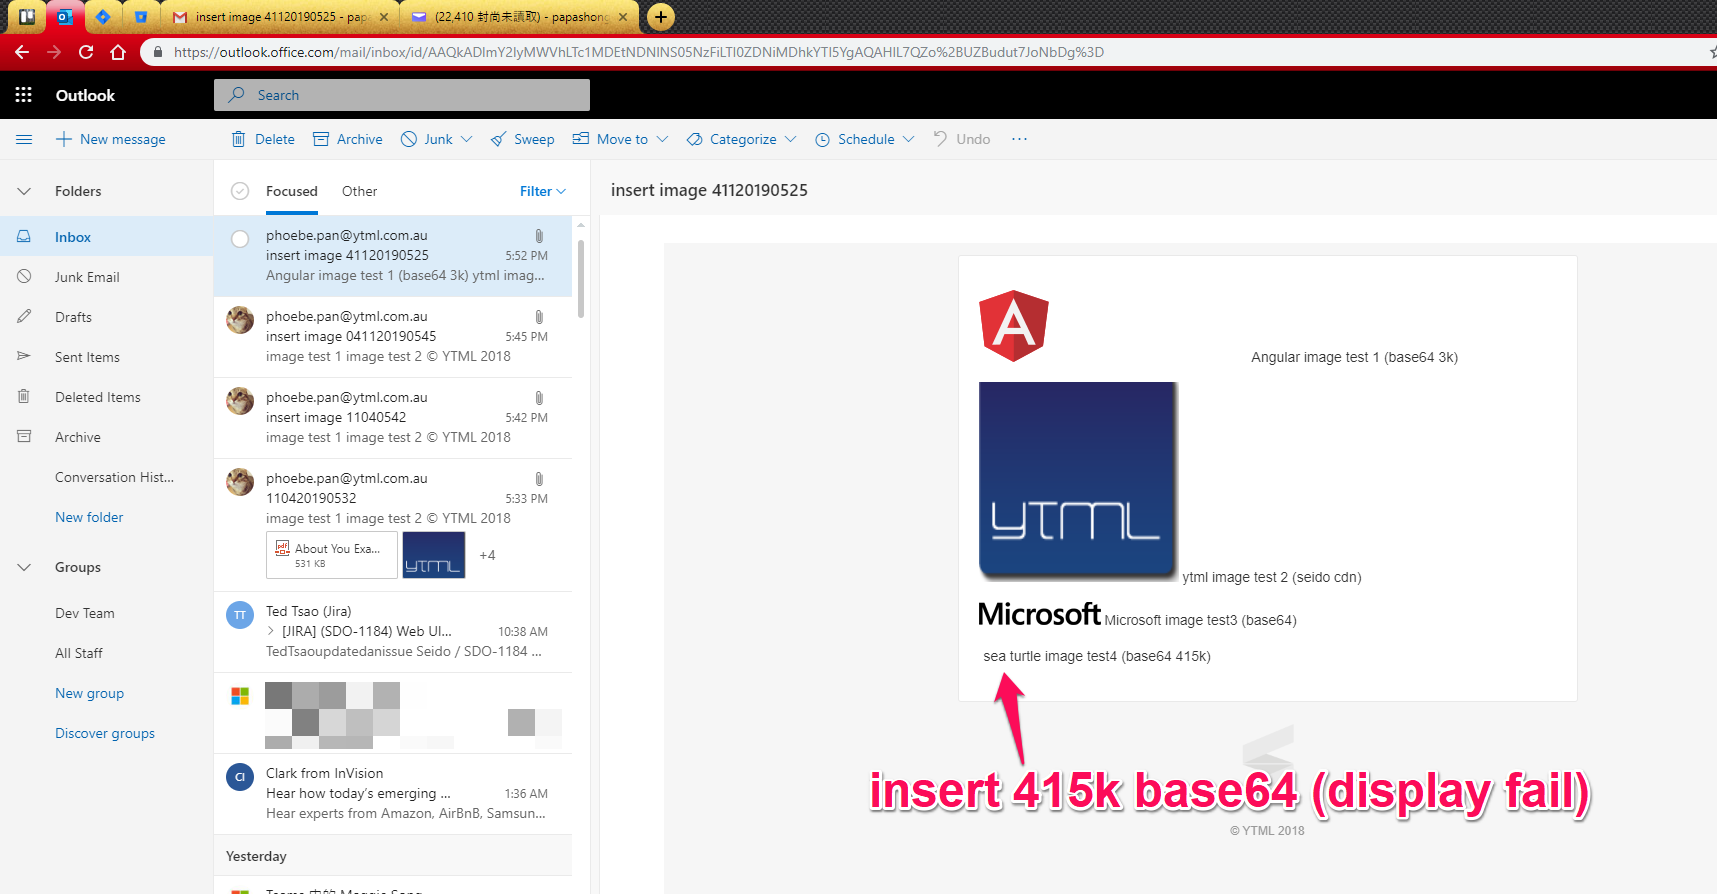Click the Categorize tag icon
The height and width of the screenshot is (894, 1717).
pos(694,139)
